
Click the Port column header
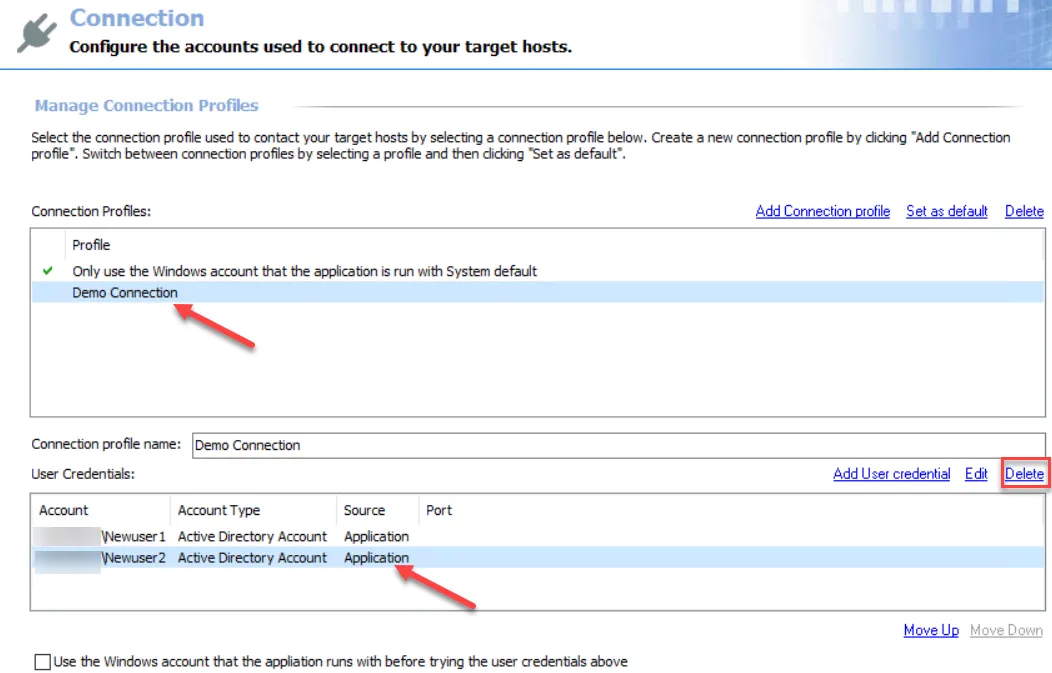[x=439, y=510]
